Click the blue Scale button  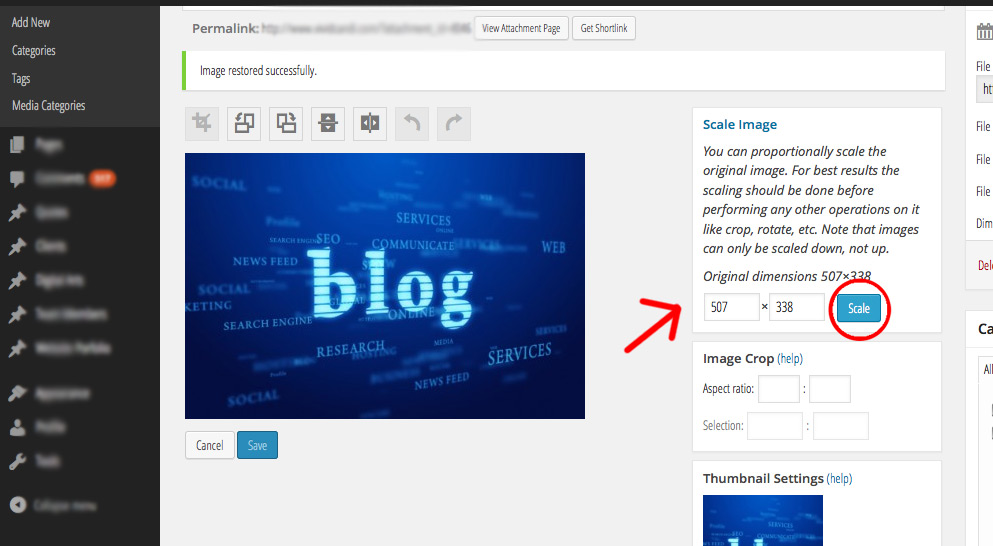[x=859, y=308]
